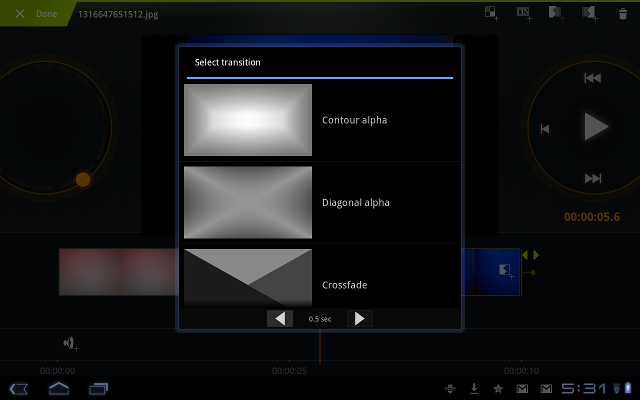Open the download notification icon

pyautogui.click(x=474, y=389)
